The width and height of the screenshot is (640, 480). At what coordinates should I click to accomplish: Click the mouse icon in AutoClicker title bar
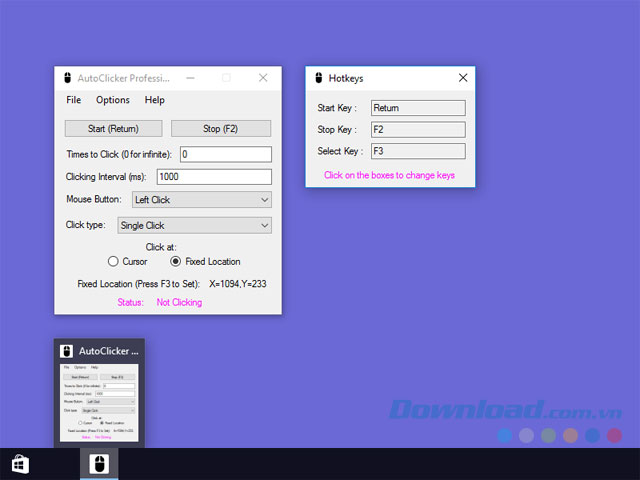tap(68, 78)
